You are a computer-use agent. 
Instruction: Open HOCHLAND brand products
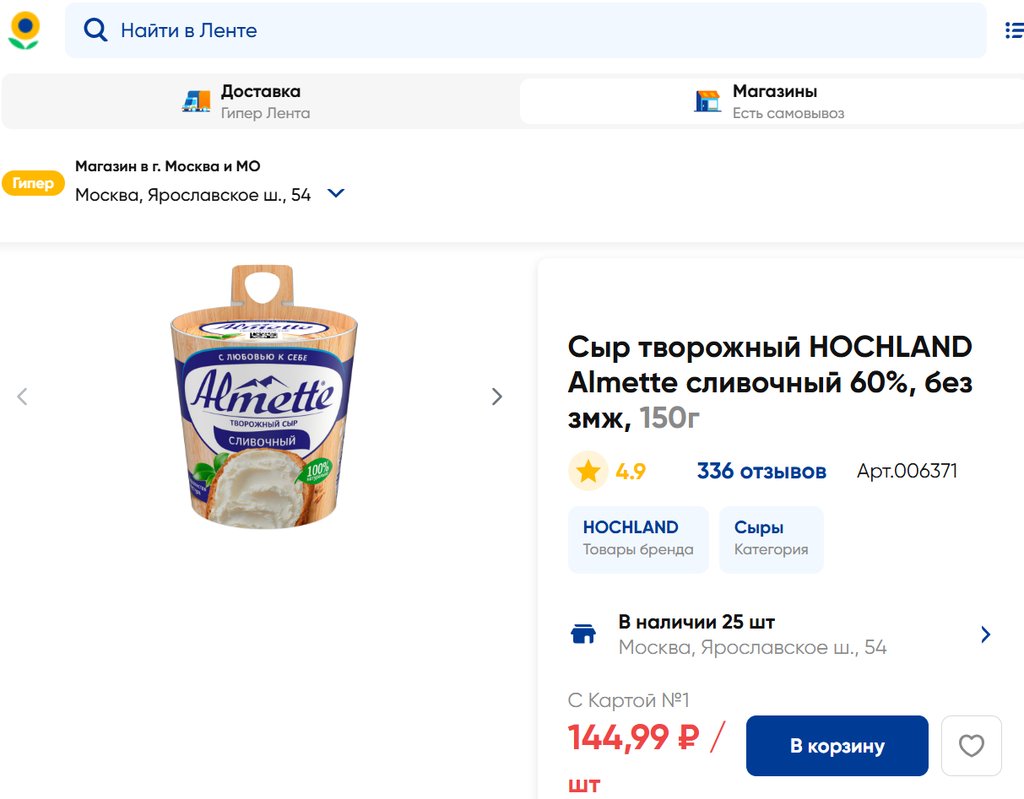tap(637, 538)
